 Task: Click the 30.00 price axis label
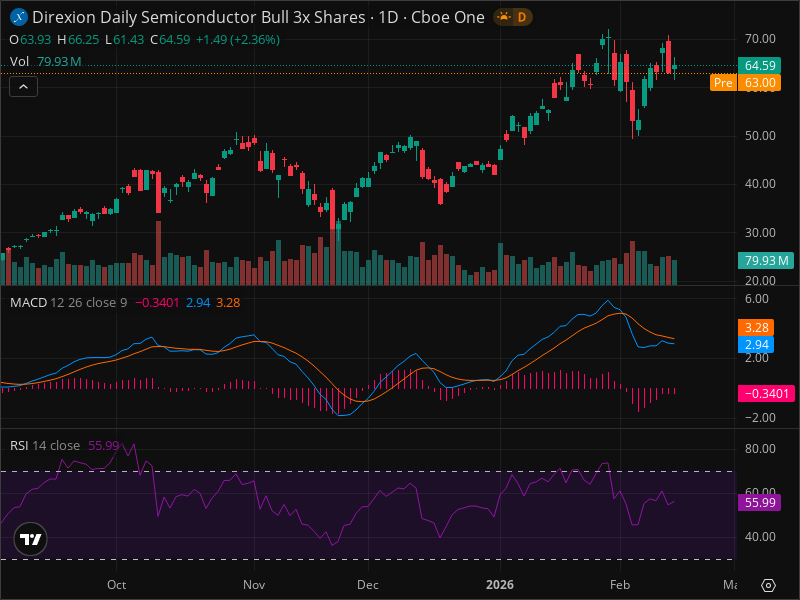760,233
